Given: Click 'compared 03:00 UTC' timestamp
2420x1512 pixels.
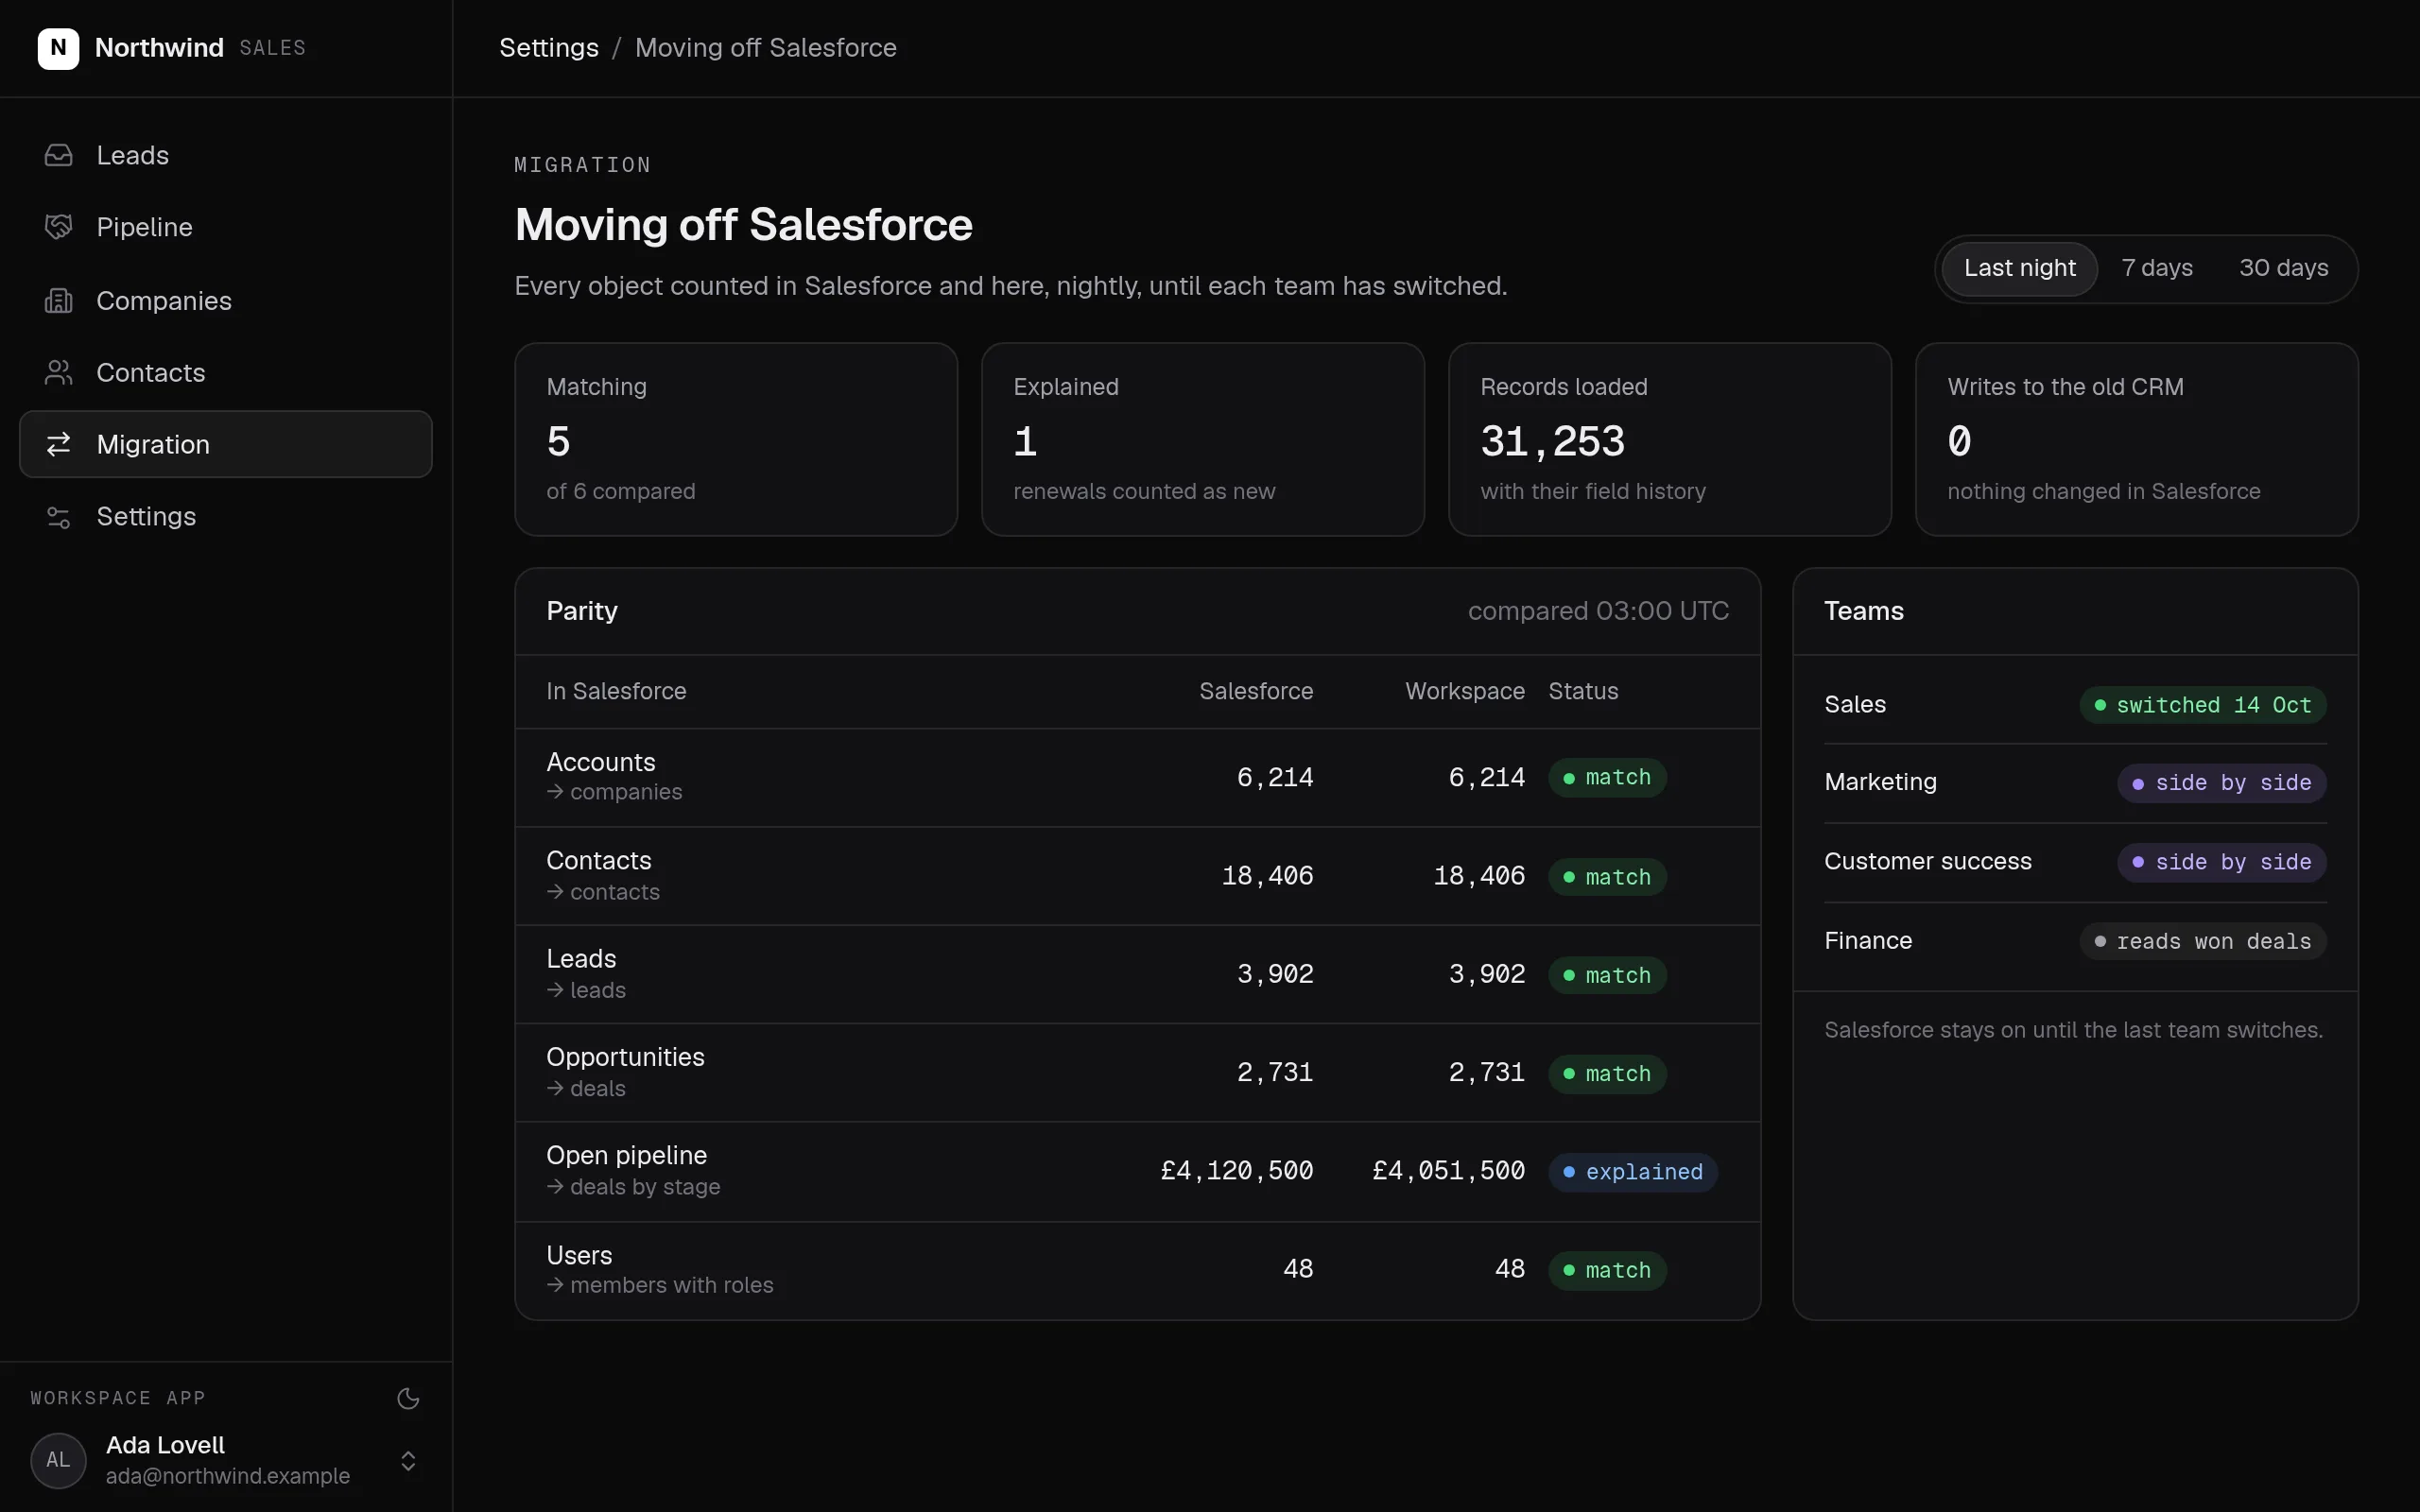Looking at the screenshot, I should 1598,611.
